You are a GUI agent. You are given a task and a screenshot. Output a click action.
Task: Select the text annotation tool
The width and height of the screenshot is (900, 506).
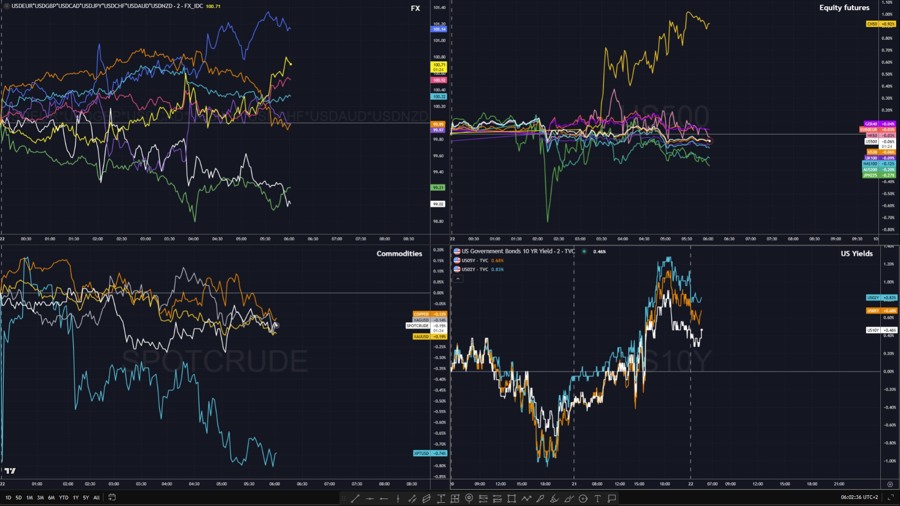coord(597,498)
